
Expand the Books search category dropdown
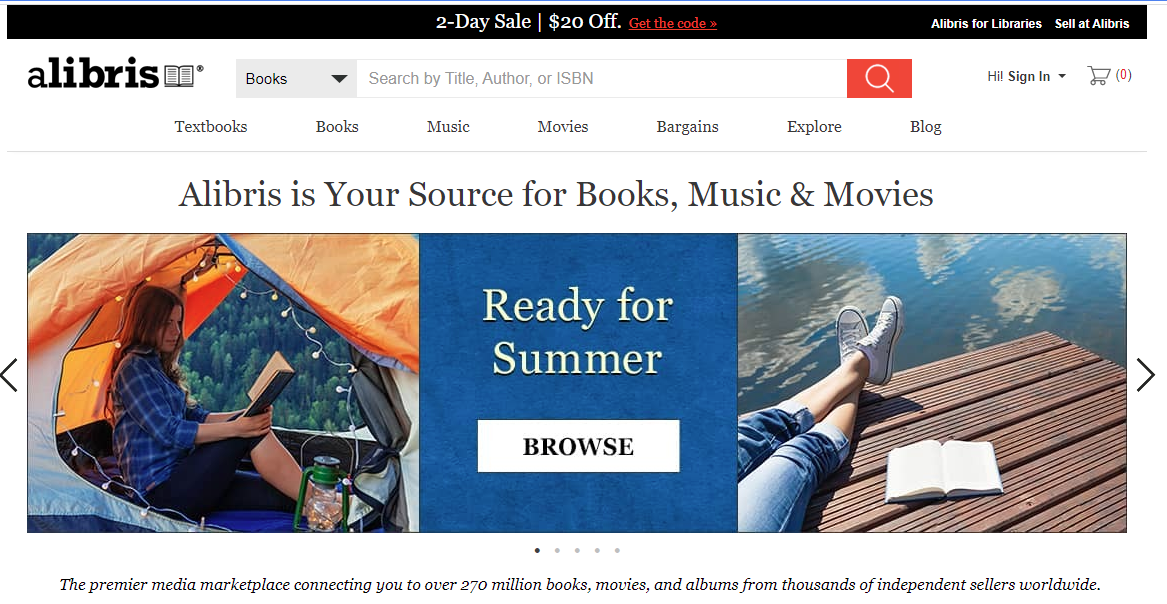click(x=296, y=78)
